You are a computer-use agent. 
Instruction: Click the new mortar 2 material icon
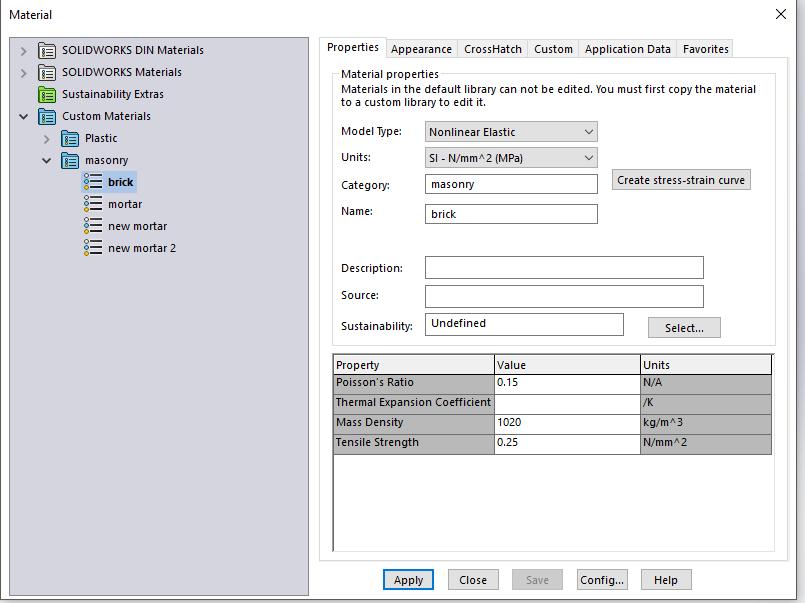point(93,248)
